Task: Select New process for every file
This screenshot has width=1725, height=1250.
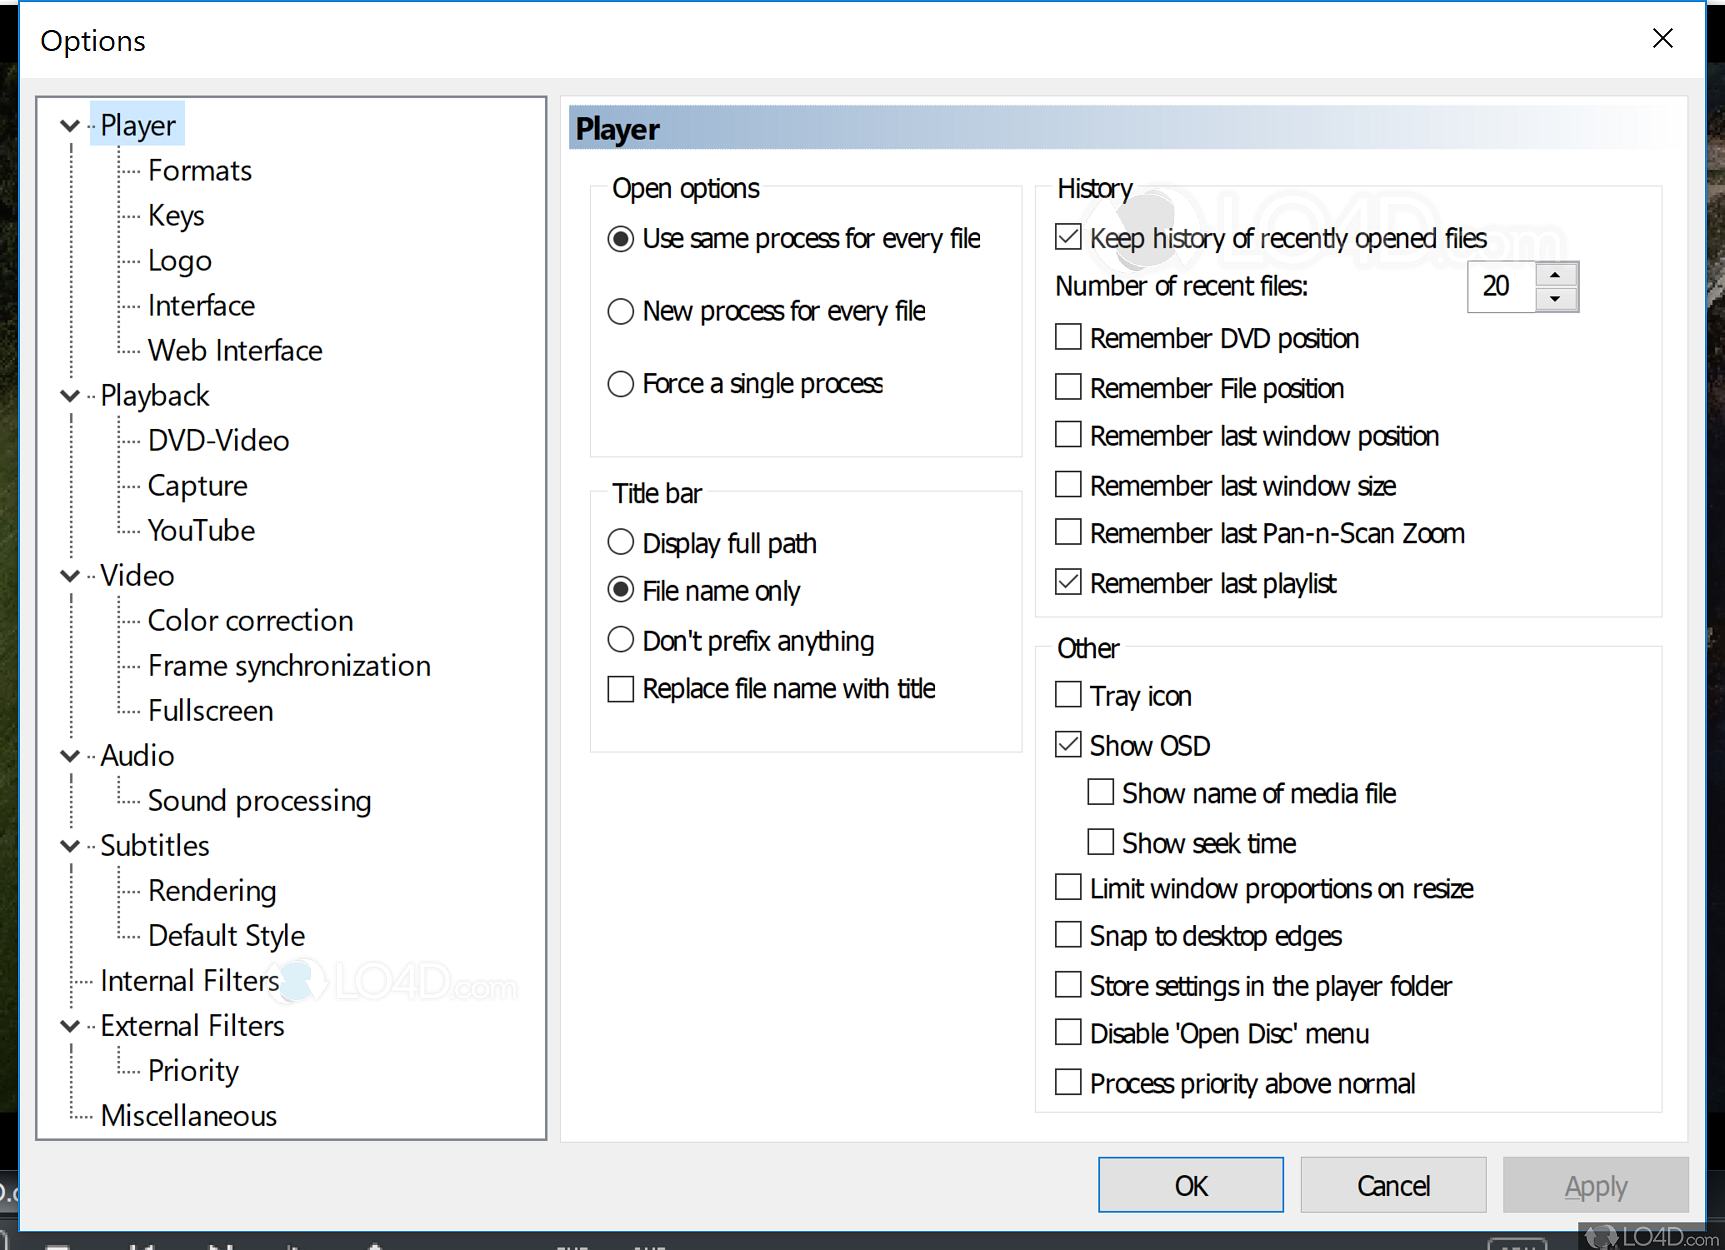Action: pyautogui.click(x=621, y=312)
